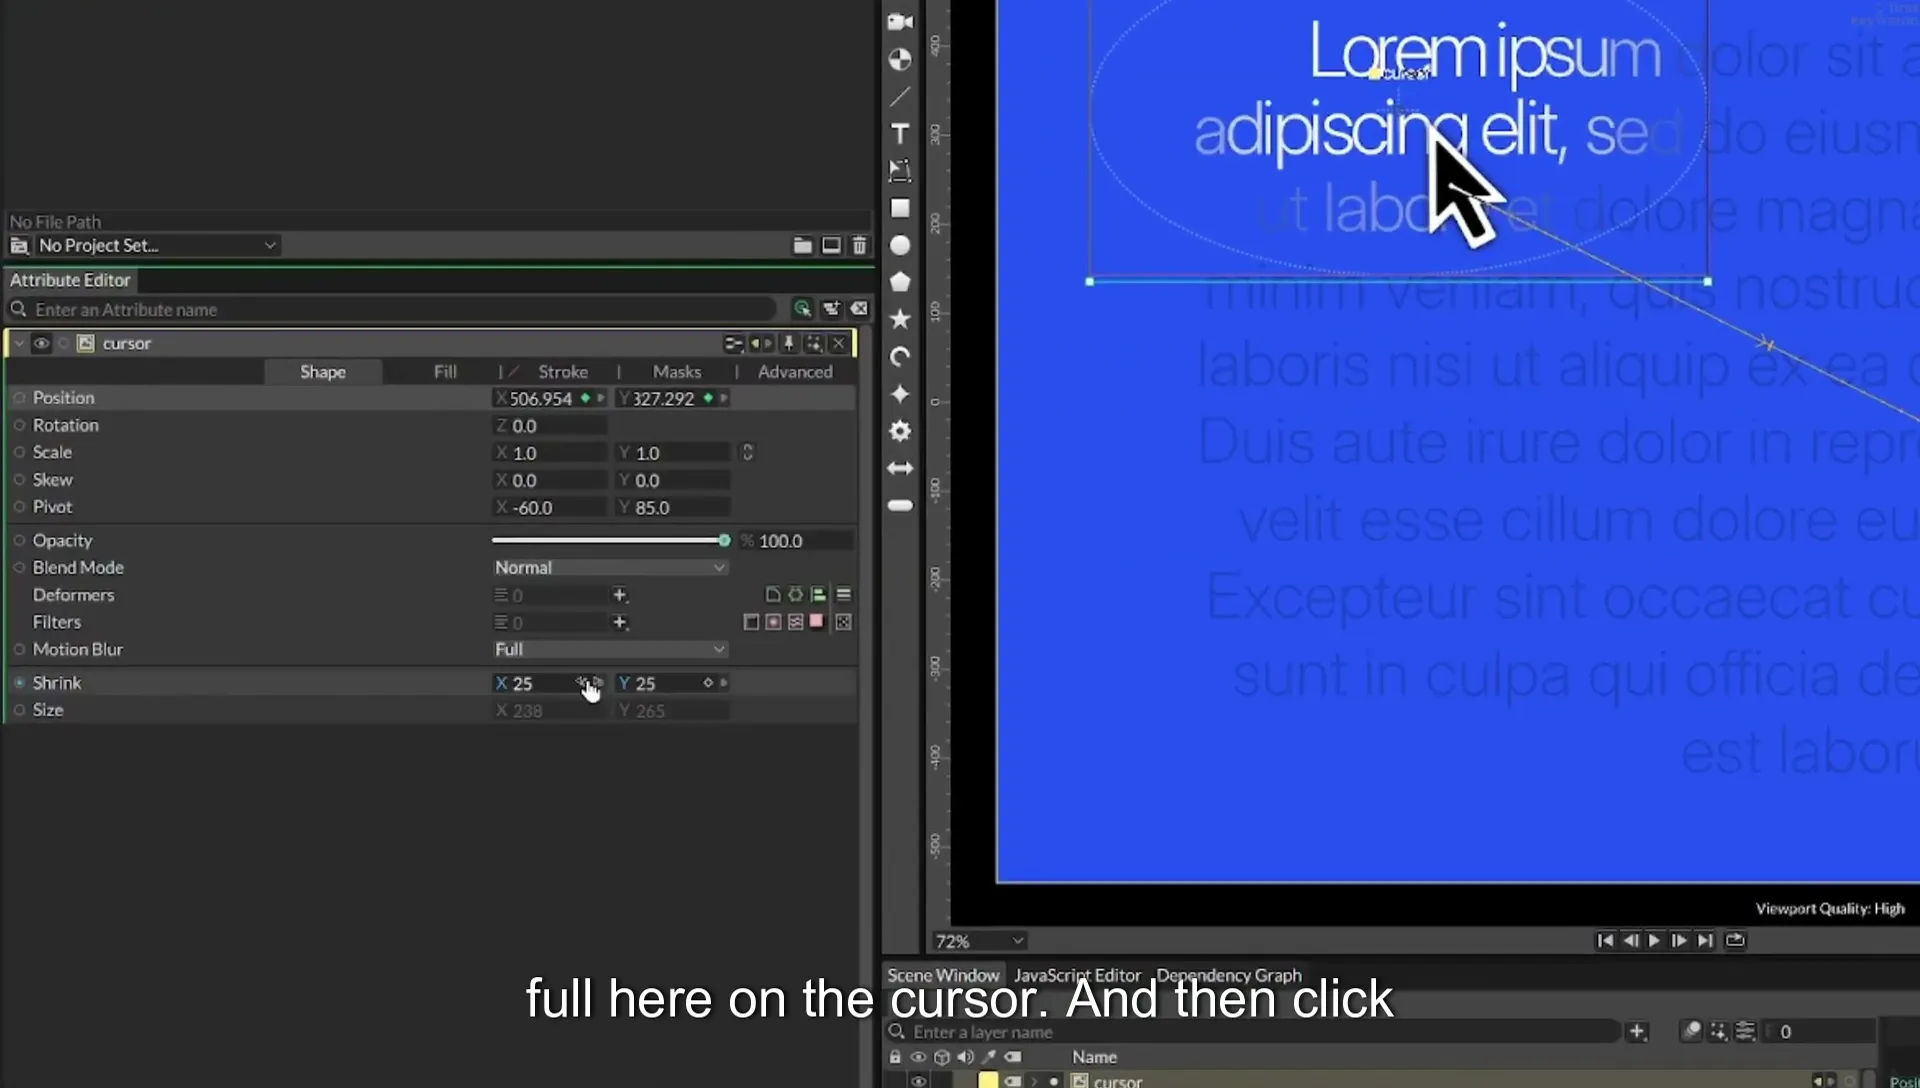Click the Play button in viewport
The image size is (1920, 1088).
1654,940
